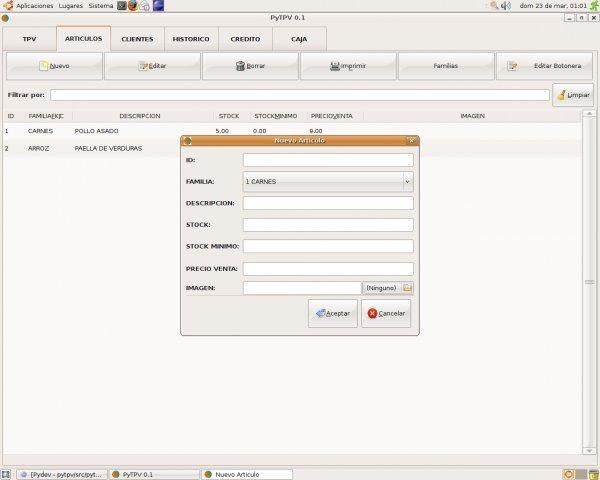Open the CLIENTES tab

click(137, 39)
